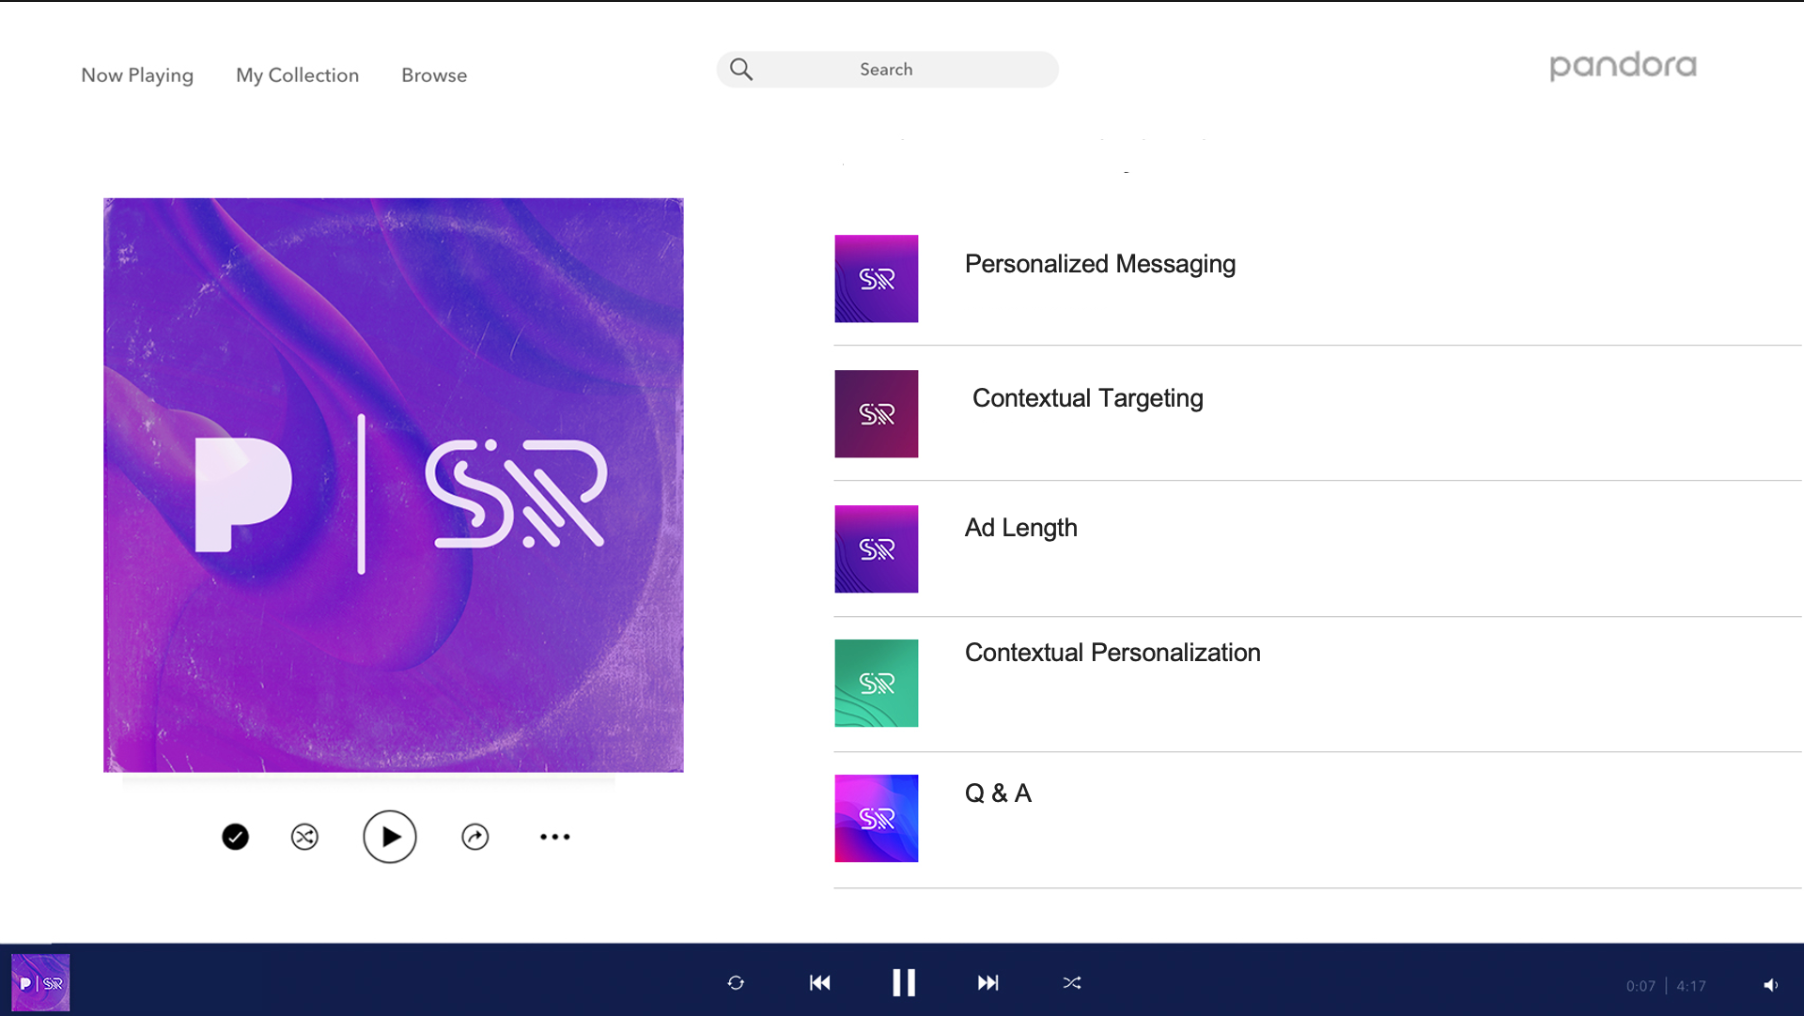Click the Contextual Targeting thumbnail
The image size is (1804, 1016).
[876, 414]
